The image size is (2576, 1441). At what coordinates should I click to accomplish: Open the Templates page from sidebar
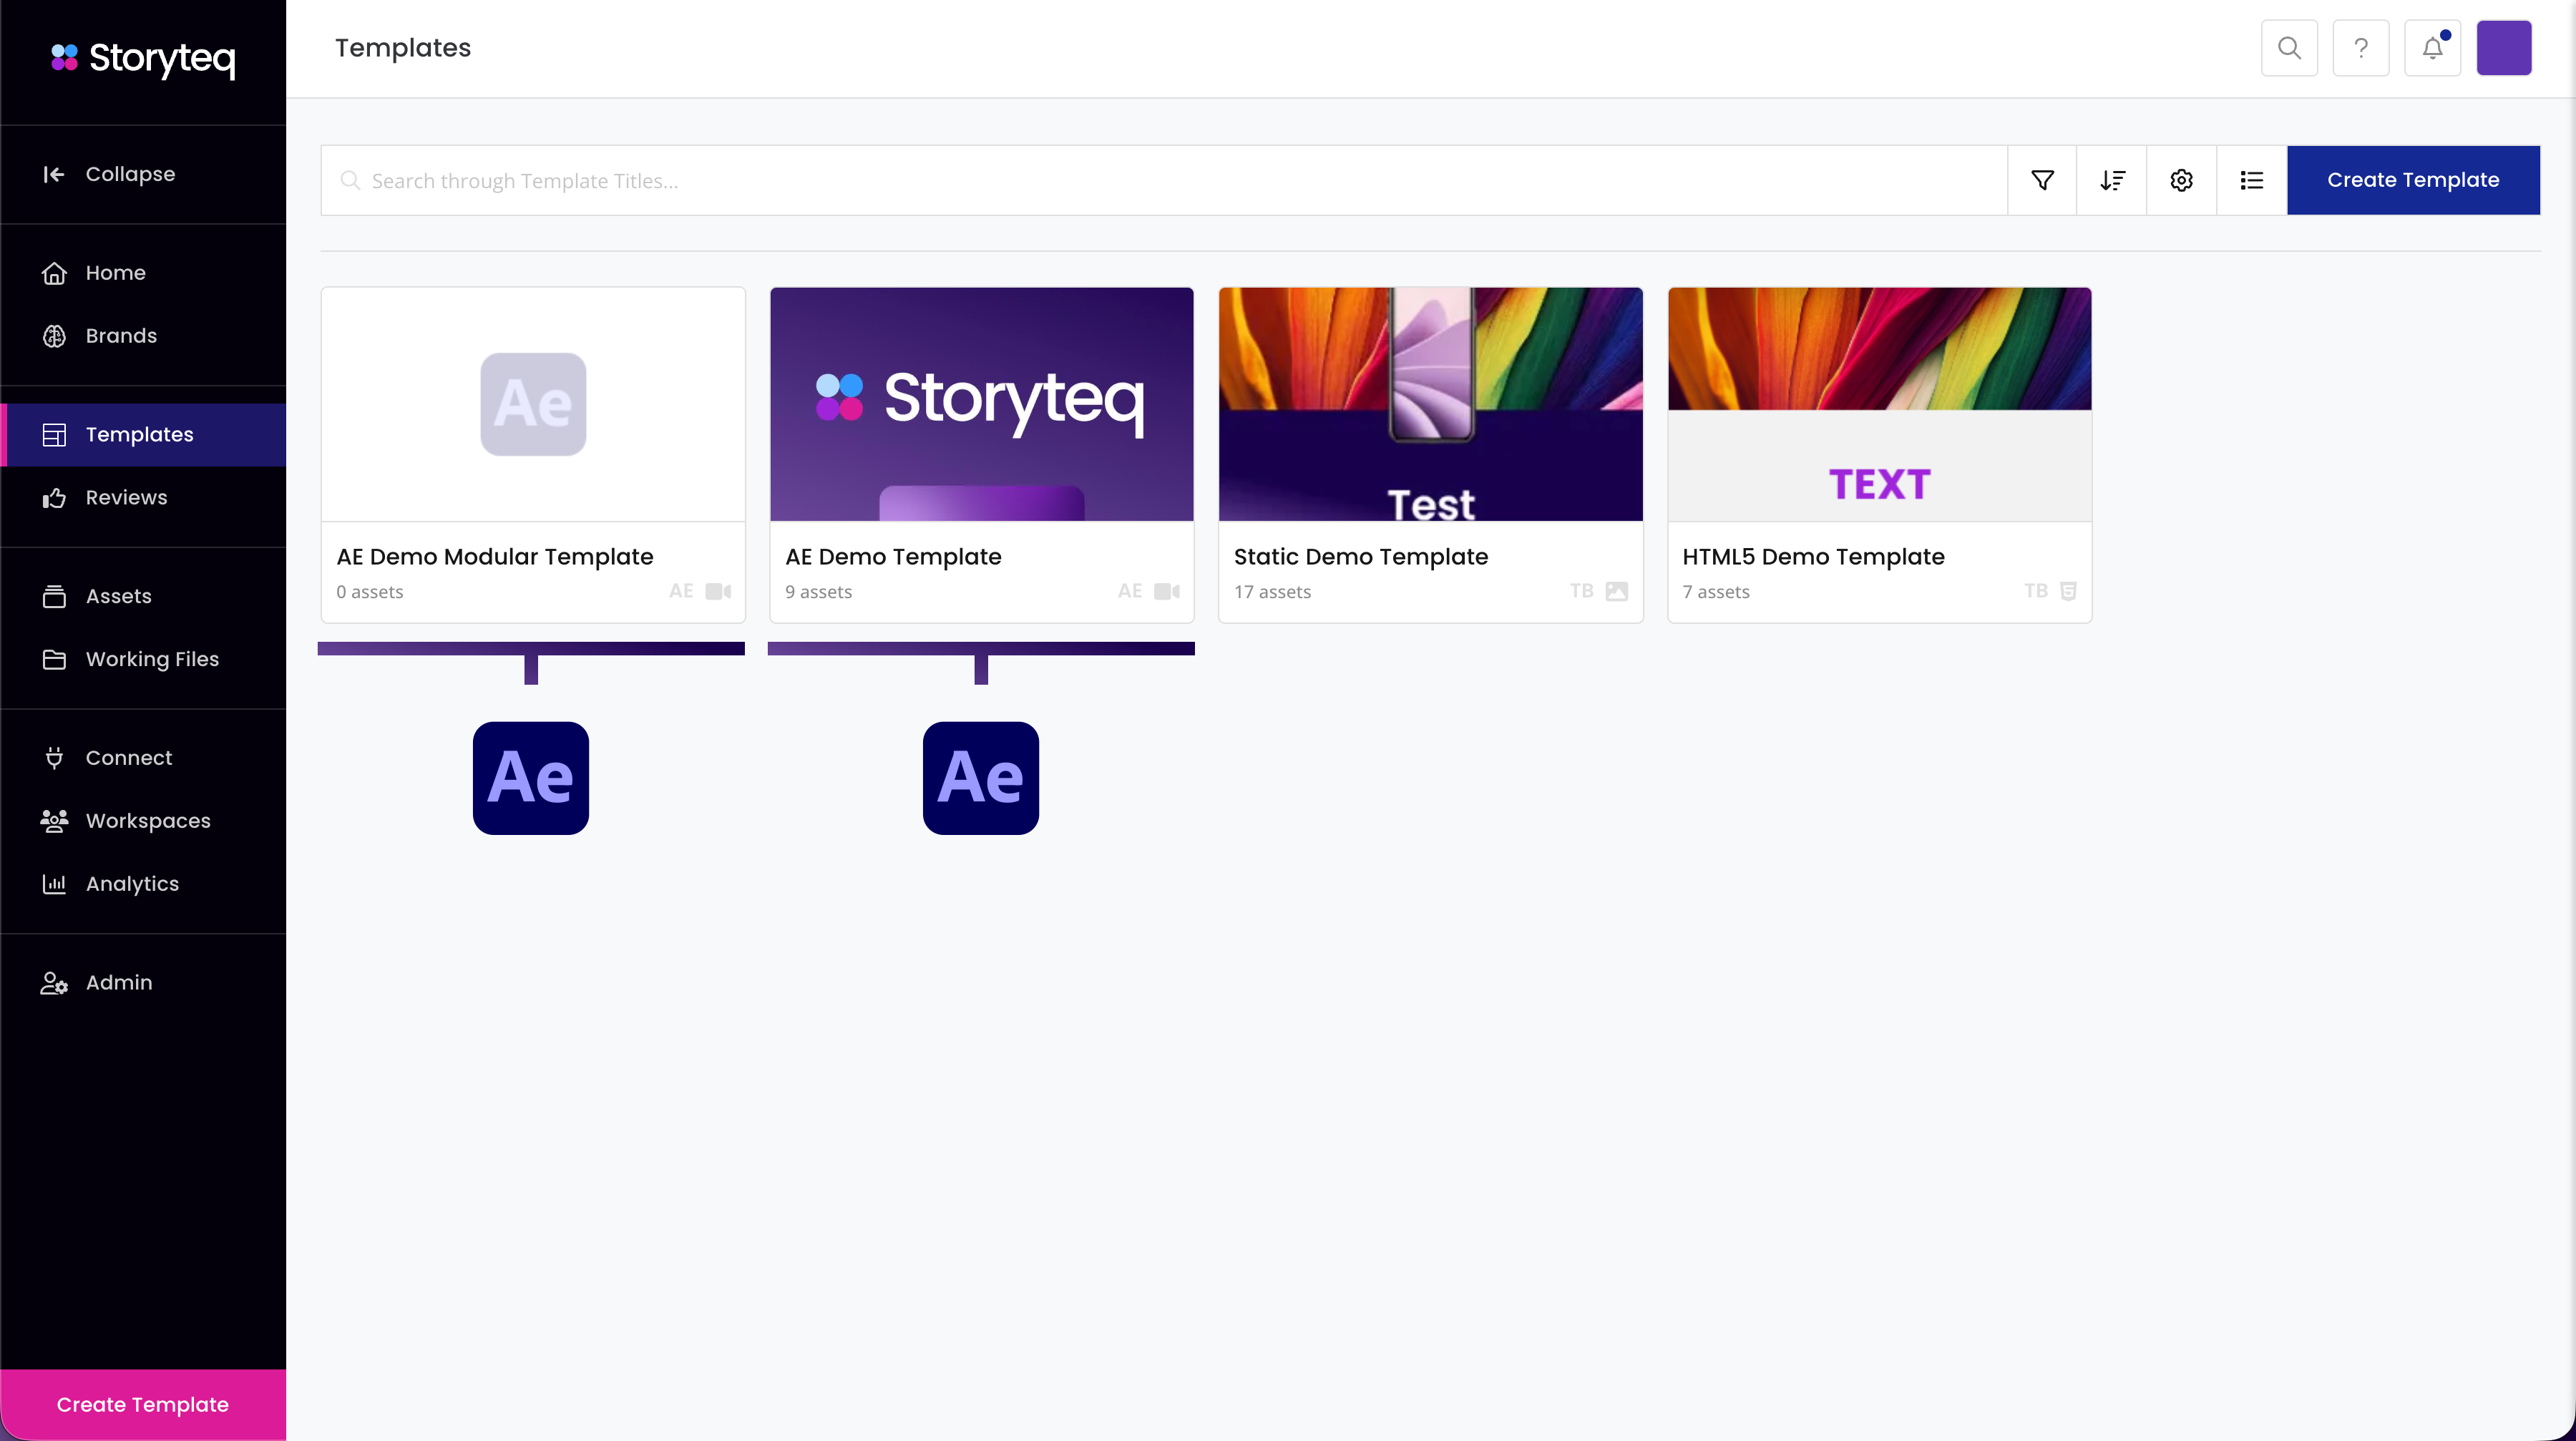click(139, 434)
